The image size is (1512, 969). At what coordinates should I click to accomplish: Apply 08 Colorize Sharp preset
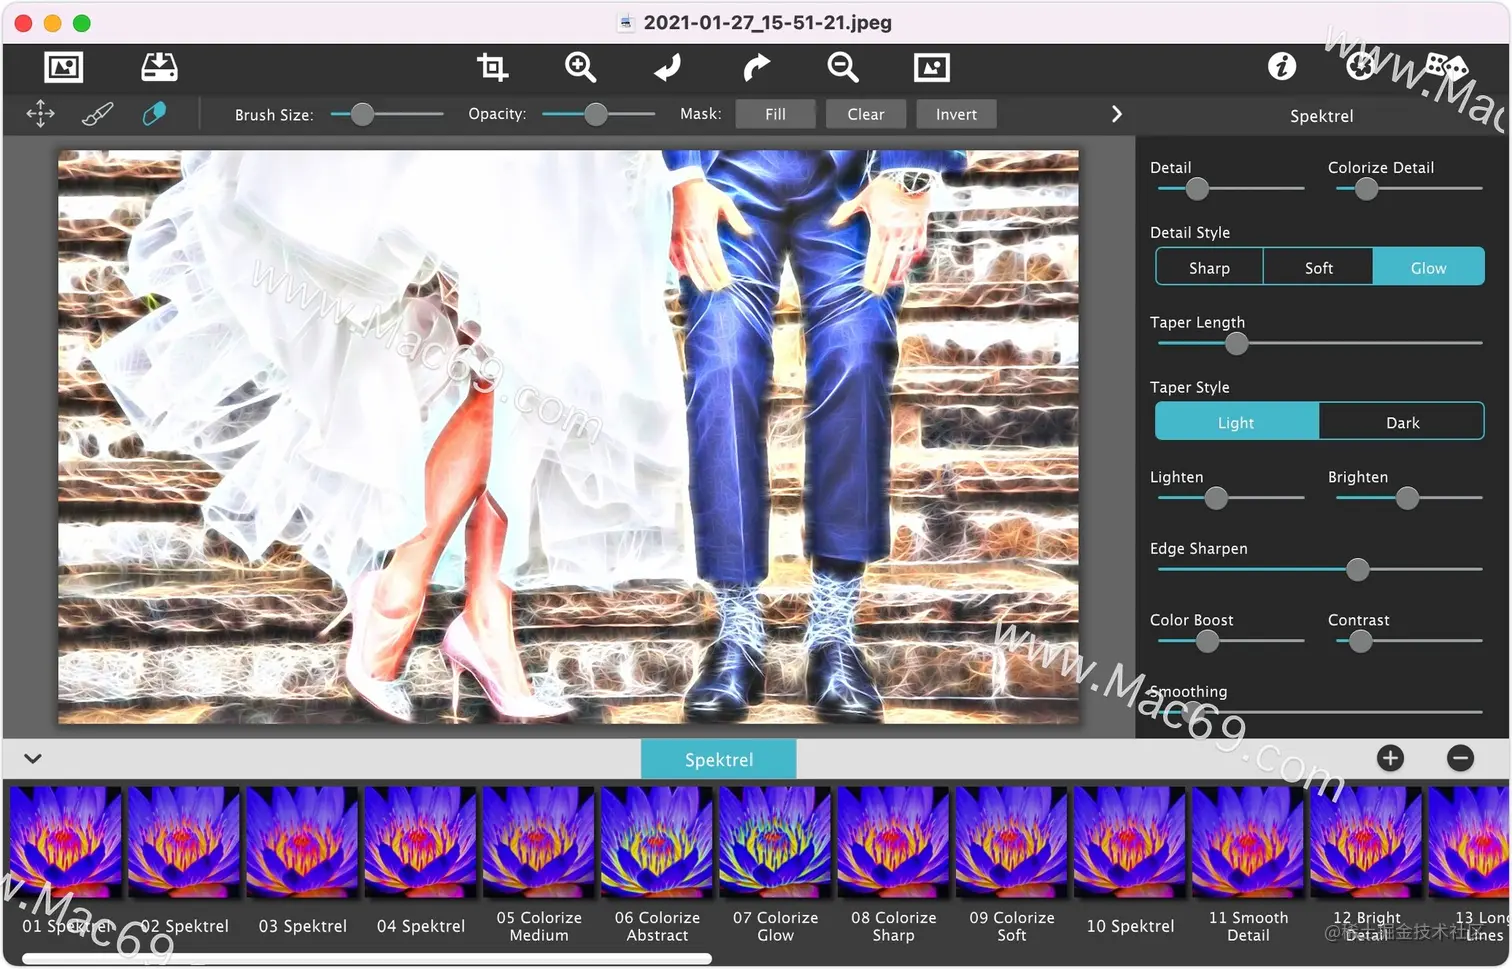(893, 842)
